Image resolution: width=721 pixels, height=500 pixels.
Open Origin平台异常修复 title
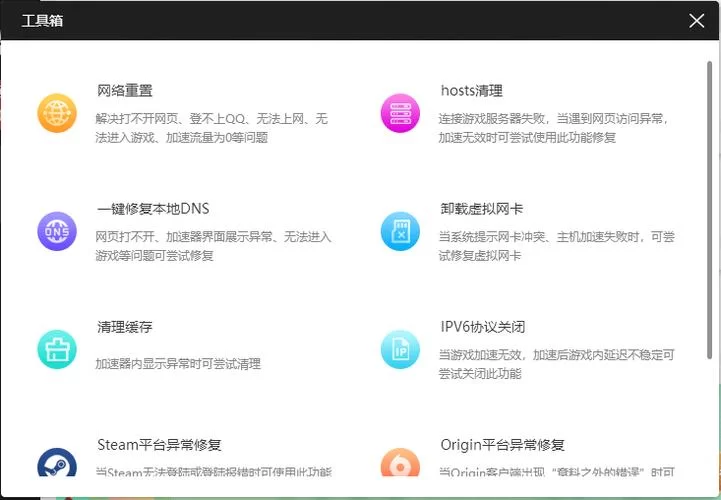pos(502,445)
